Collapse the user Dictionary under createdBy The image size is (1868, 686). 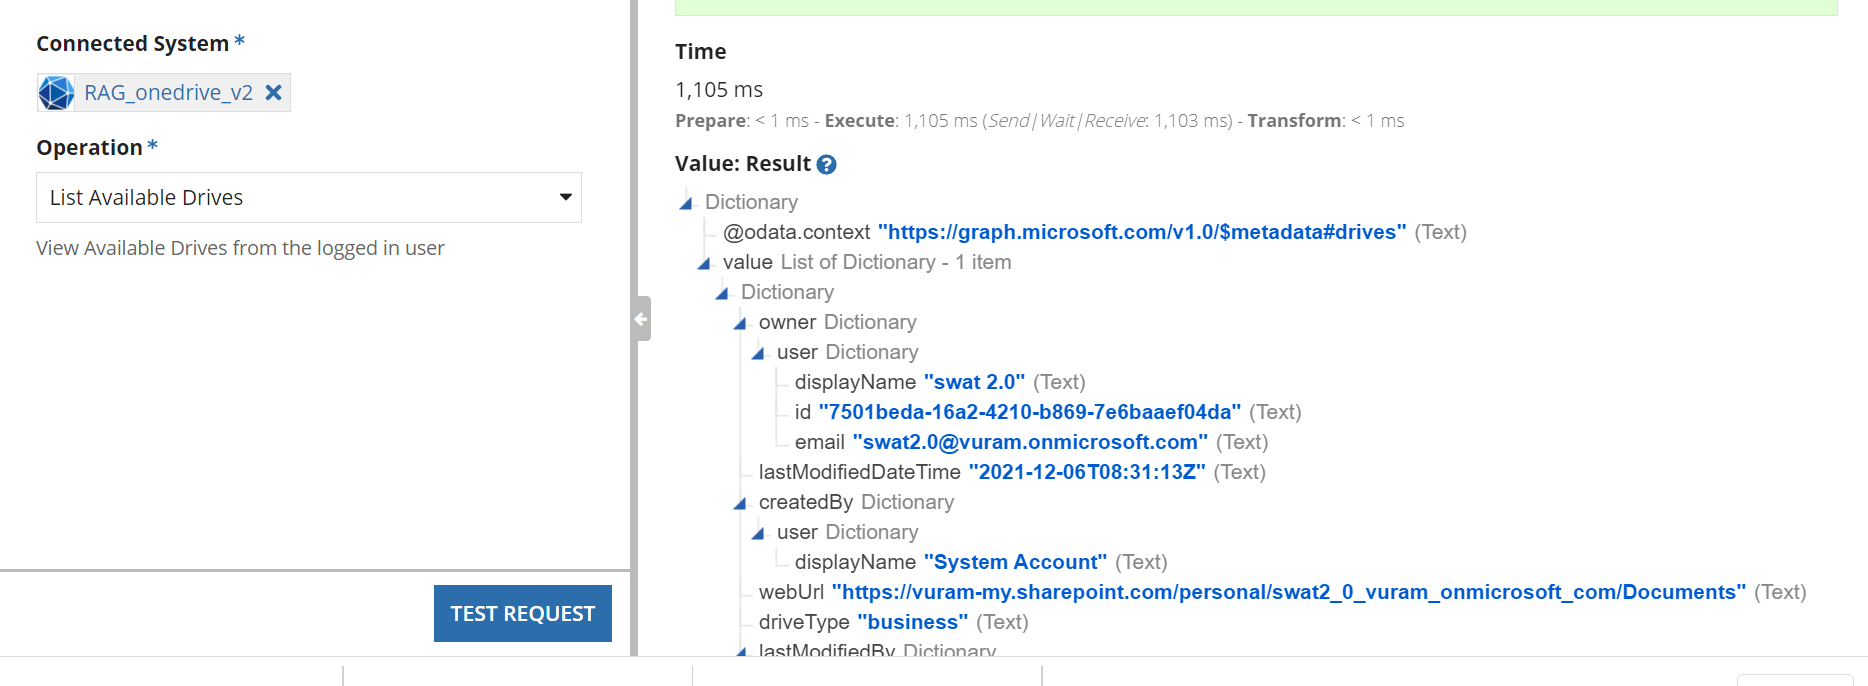[758, 533]
